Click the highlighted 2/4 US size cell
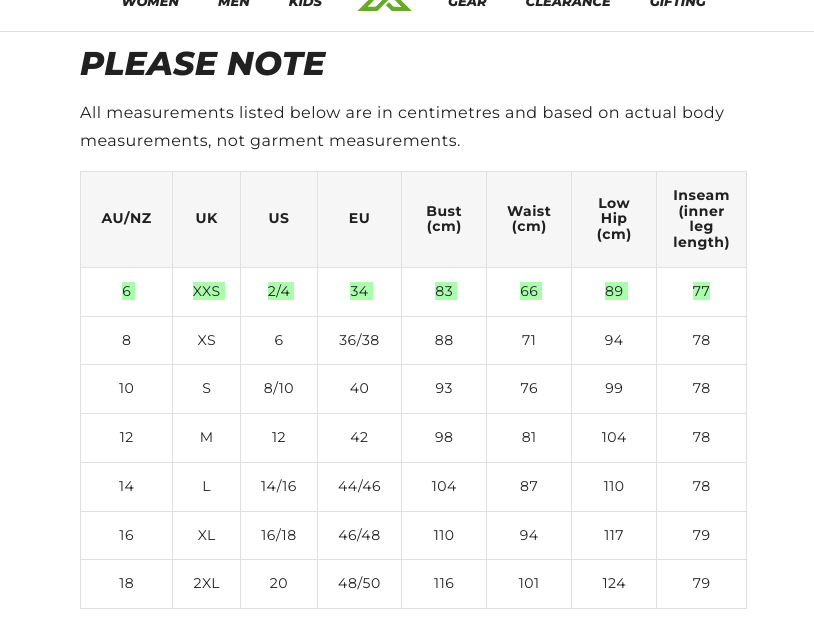Screen dimensions: 814x627 pos(279,291)
